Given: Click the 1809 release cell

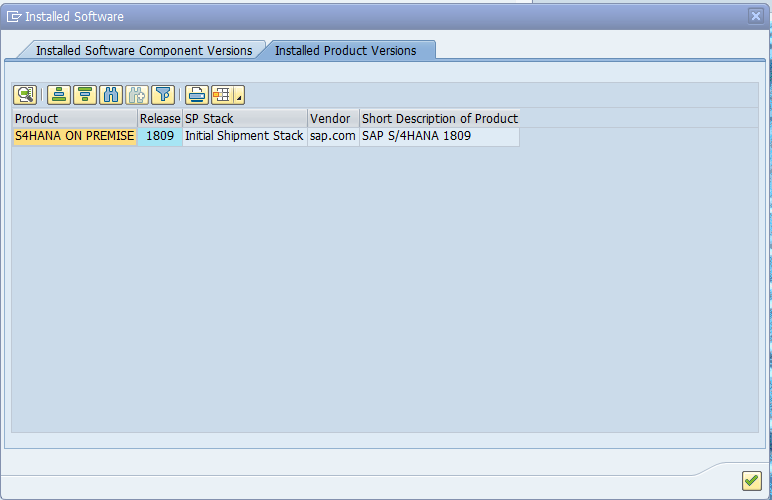Looking at the screenshot, I should point(160,136).
